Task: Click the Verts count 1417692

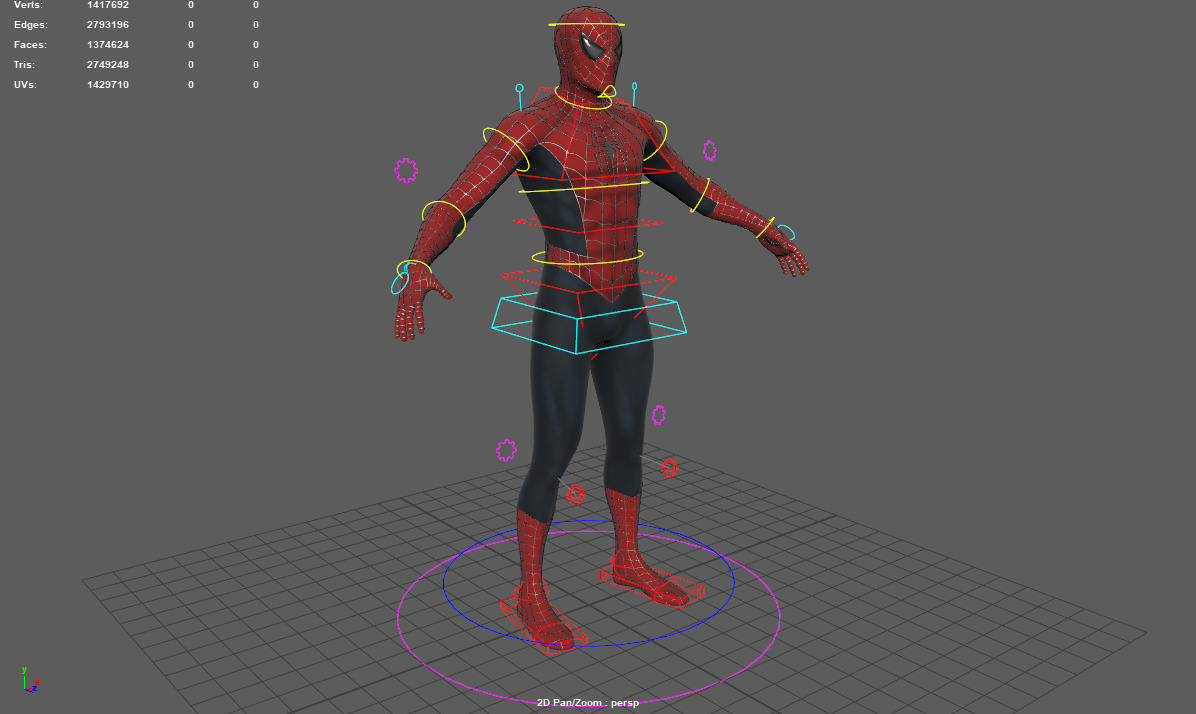Action: tap(108, 5)
